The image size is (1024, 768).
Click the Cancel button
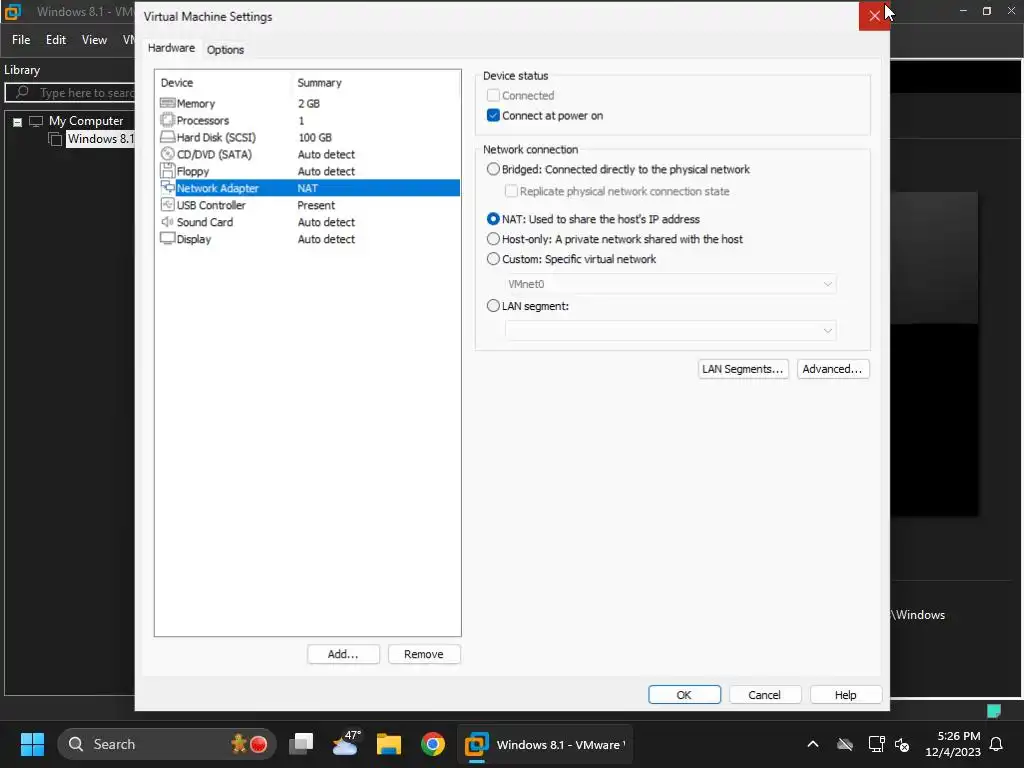(x=765, y=695)
